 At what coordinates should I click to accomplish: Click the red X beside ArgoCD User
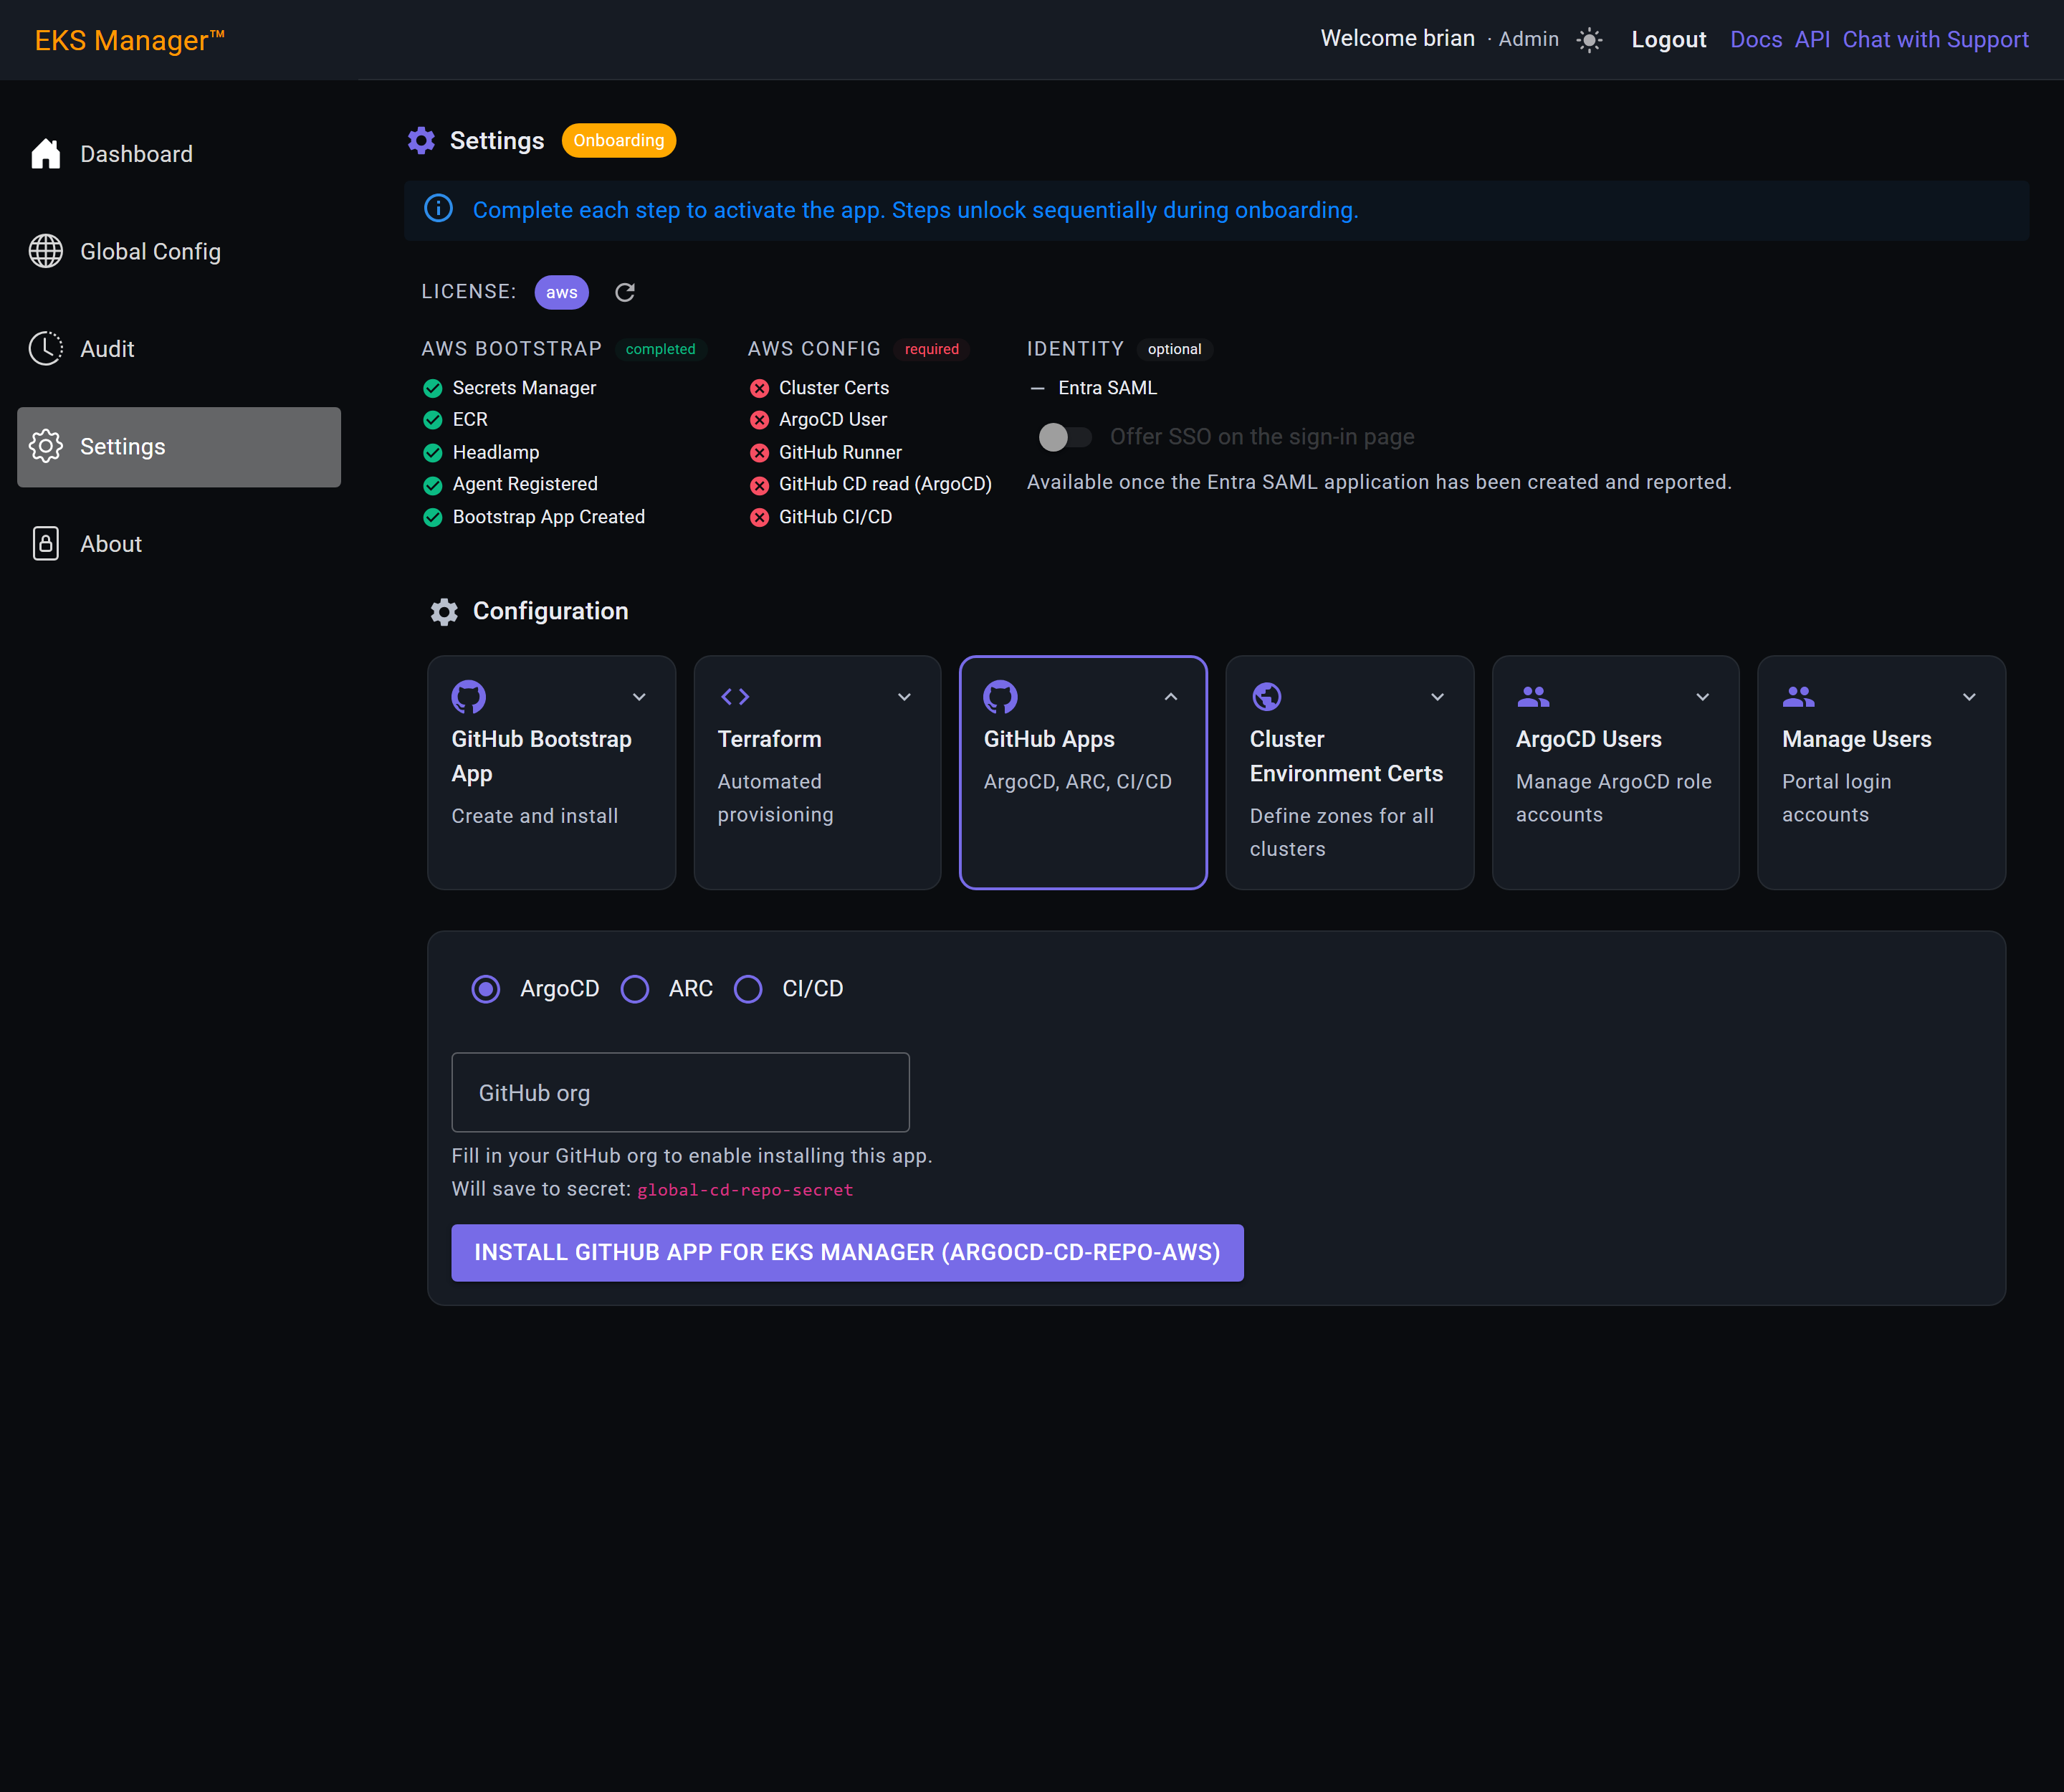coord(760,420)
